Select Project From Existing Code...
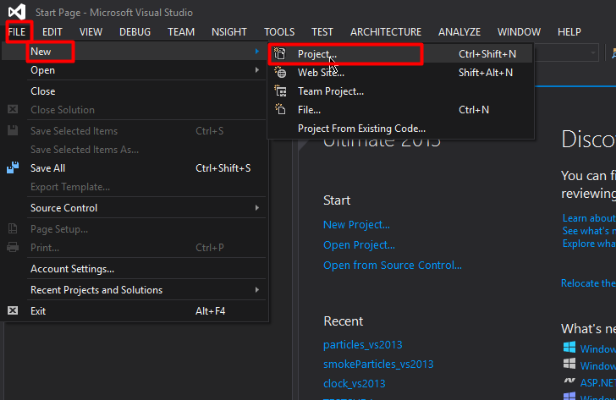The width and height of the screenshot is (616, 401). click(x=401, y=128)
